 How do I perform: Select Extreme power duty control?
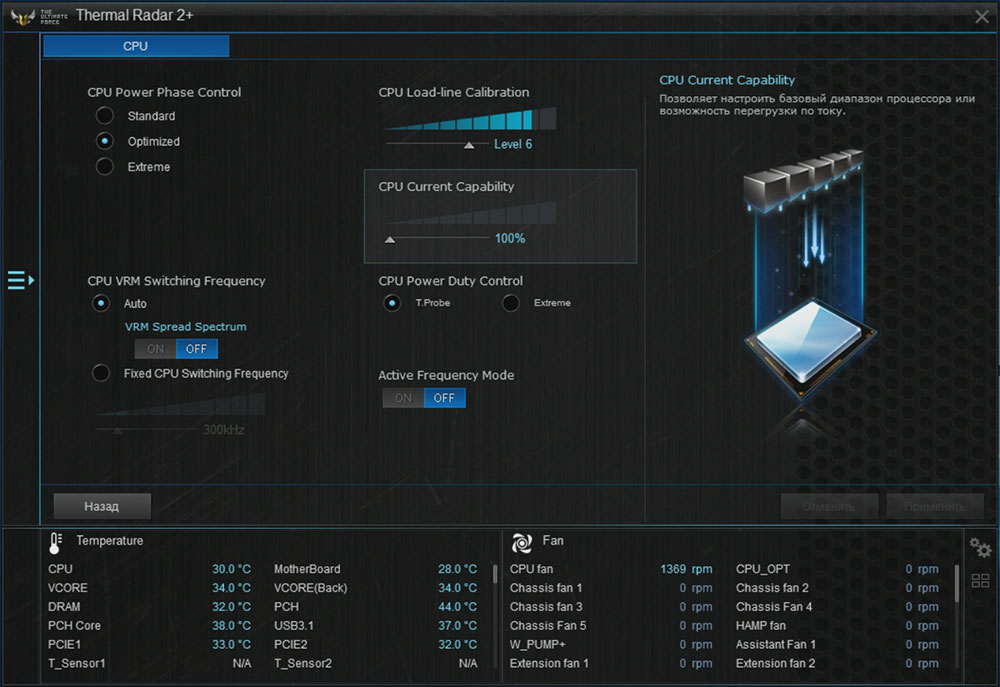coord(511,303)
